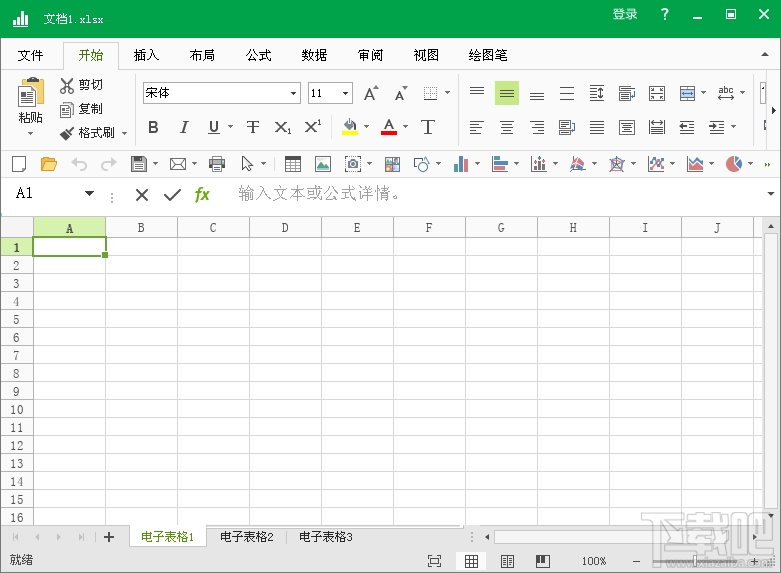Toggle bold formatting
The height and width of the screenshot is (573, 781).
click(153, 127)
